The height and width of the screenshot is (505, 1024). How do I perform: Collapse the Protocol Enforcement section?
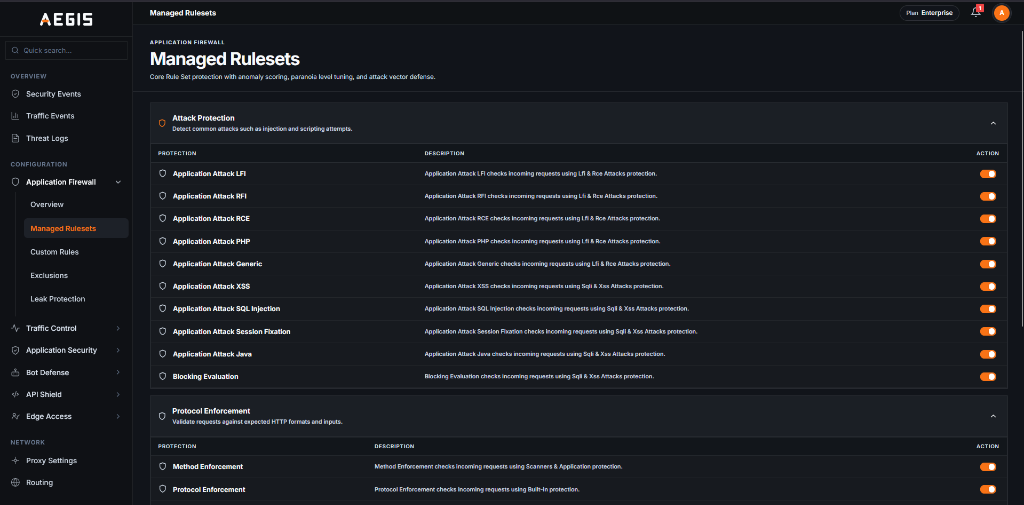coord(993,416)
